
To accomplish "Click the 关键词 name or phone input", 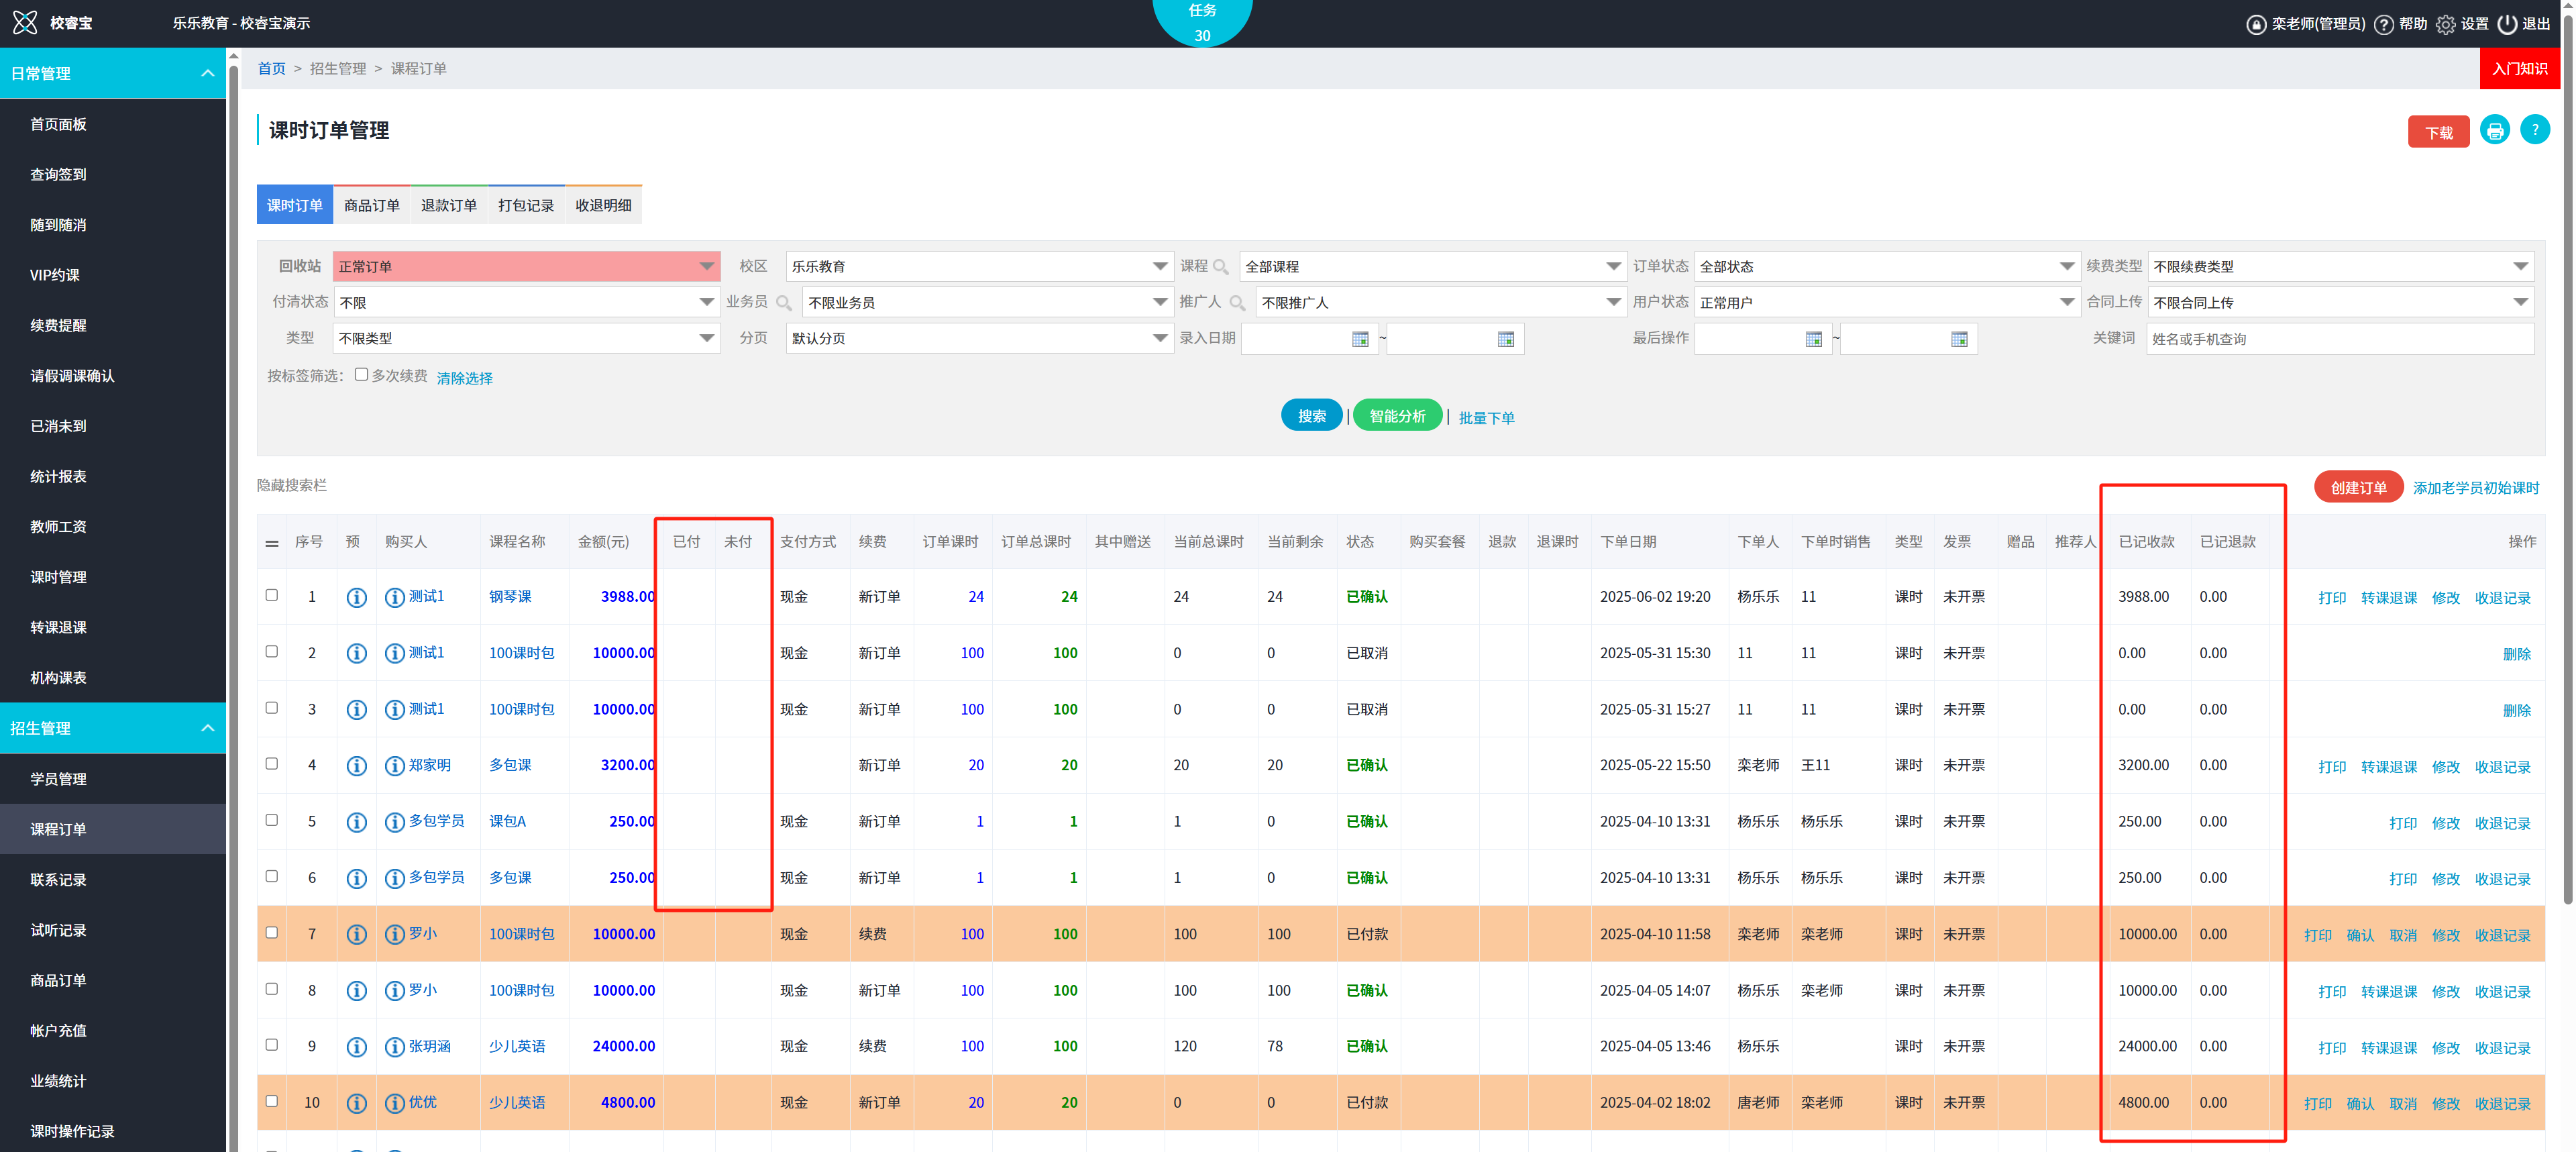I will point(2340,339).
